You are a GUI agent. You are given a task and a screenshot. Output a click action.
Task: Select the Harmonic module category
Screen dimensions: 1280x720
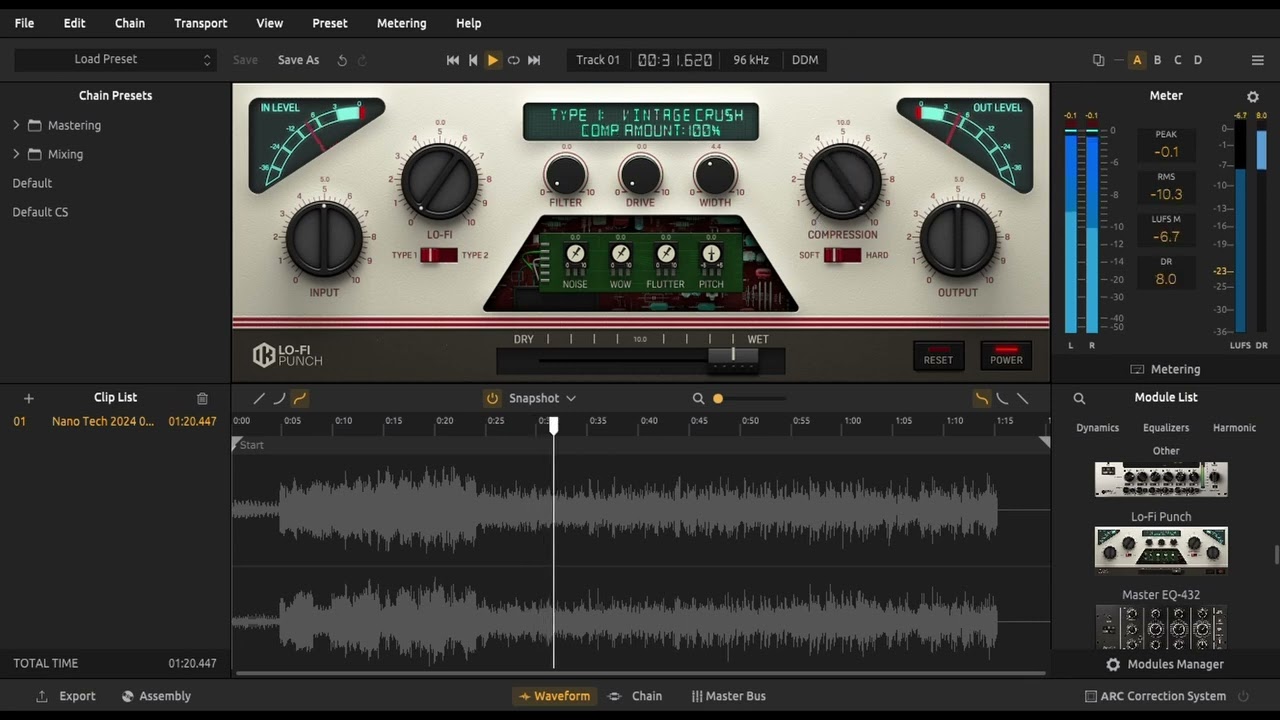coord(1234,428)
